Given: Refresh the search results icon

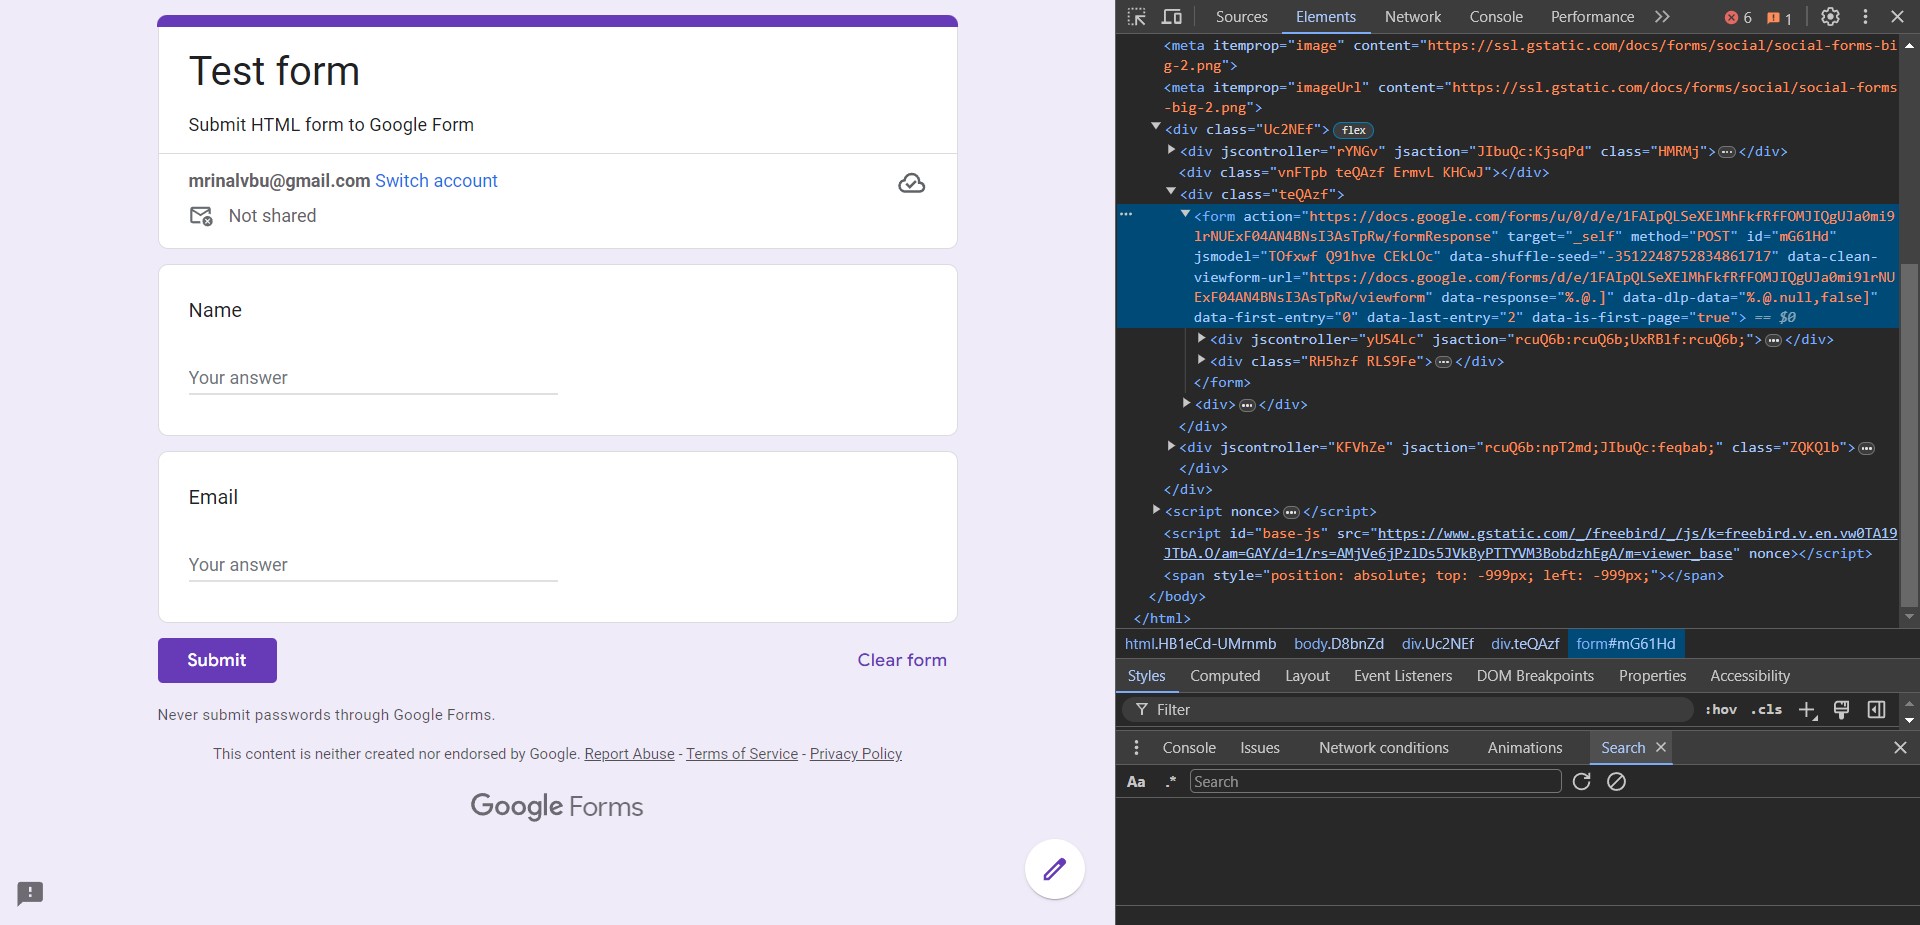Looking at the screenshot, I should (1582, 782).
